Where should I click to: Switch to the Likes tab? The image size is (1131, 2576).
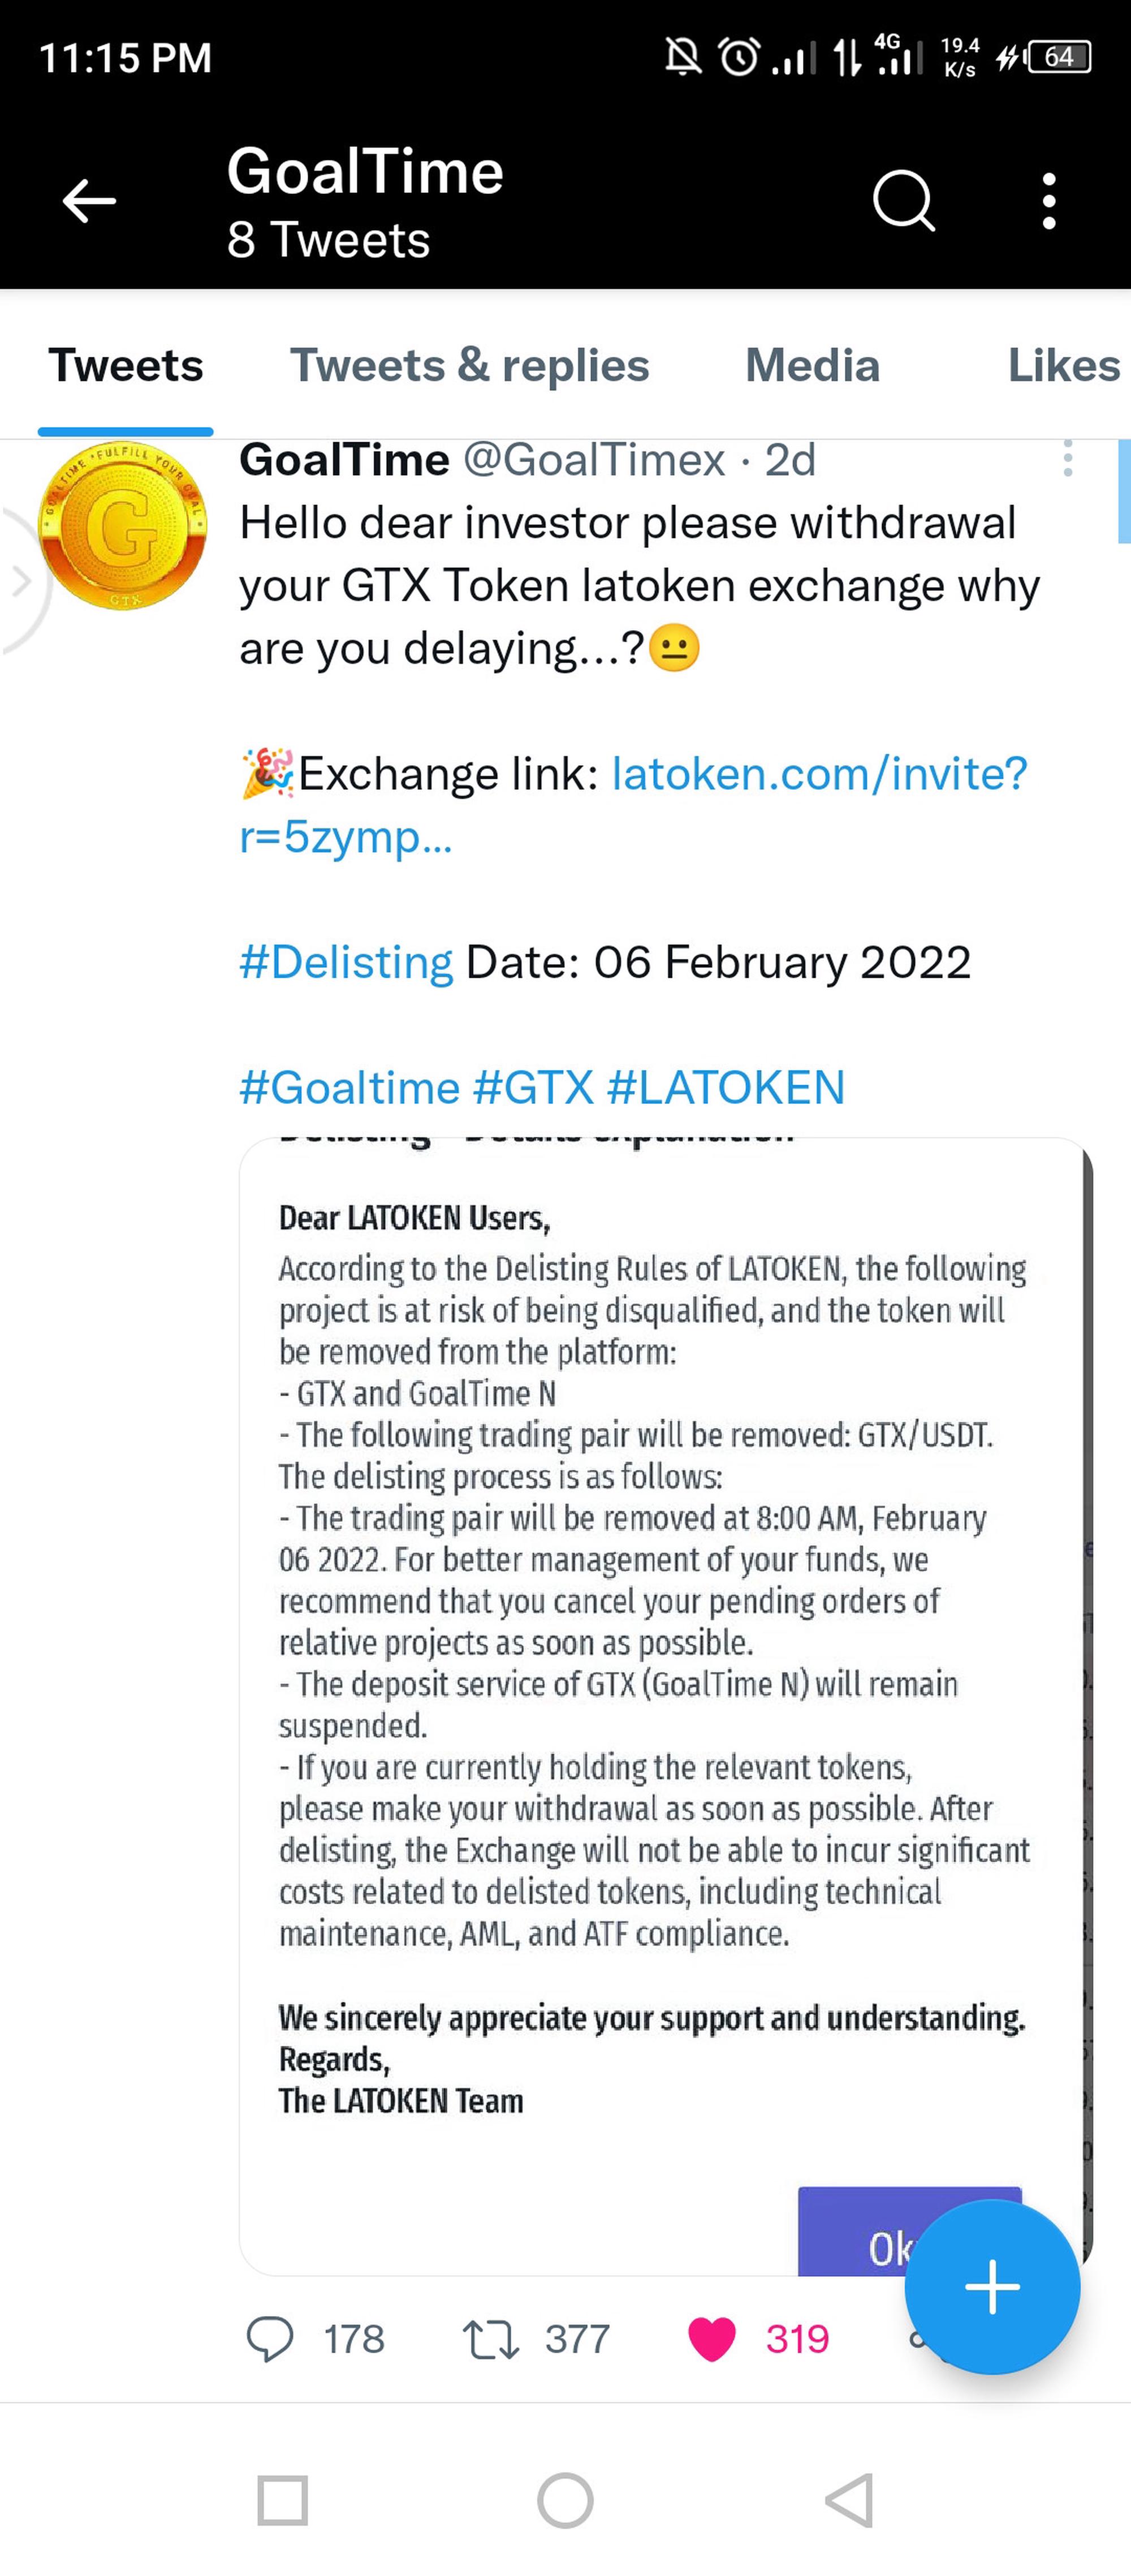[1062, 366]
